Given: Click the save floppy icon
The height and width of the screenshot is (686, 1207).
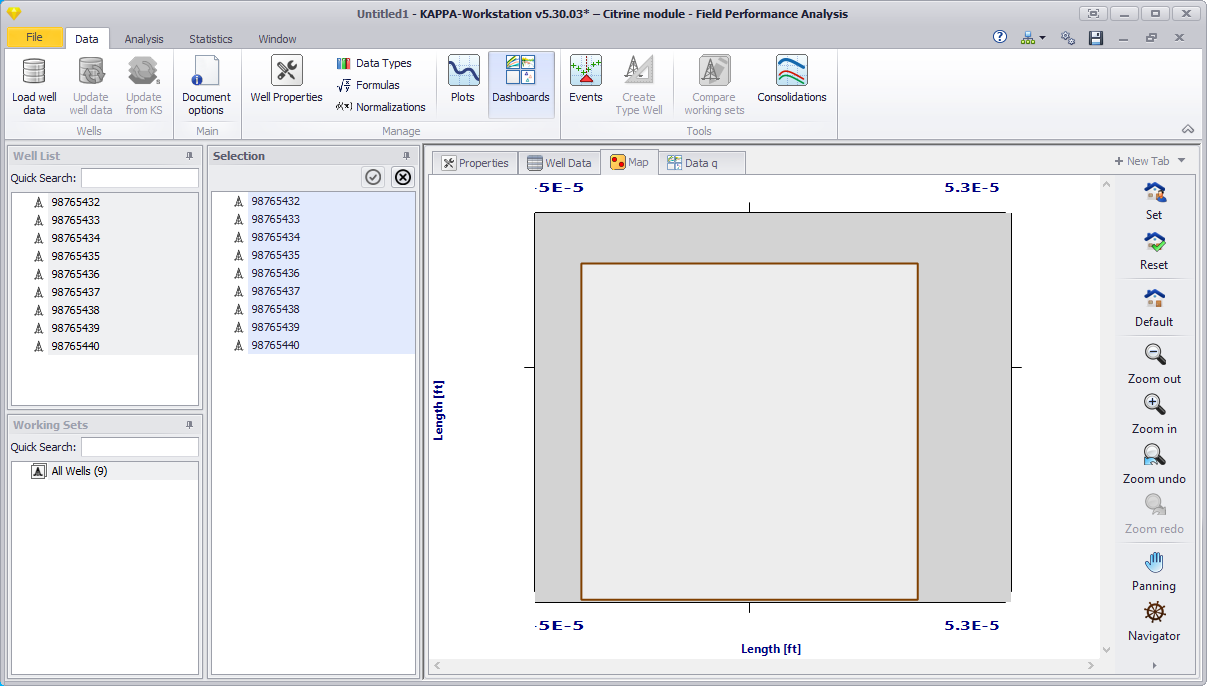Looking at the screenshot, I should point(1096,38).
